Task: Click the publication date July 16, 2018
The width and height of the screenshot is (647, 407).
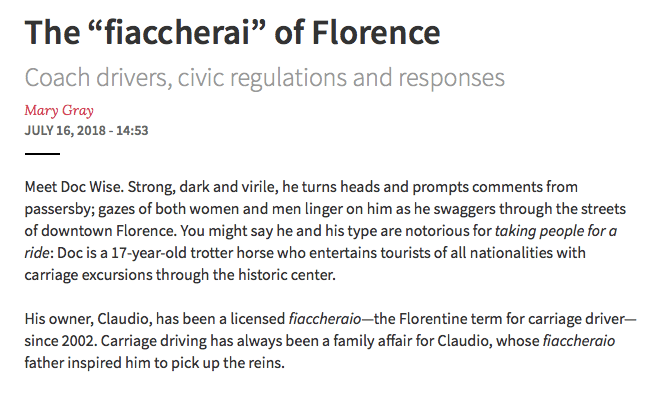Action: (x=64, y=130)
